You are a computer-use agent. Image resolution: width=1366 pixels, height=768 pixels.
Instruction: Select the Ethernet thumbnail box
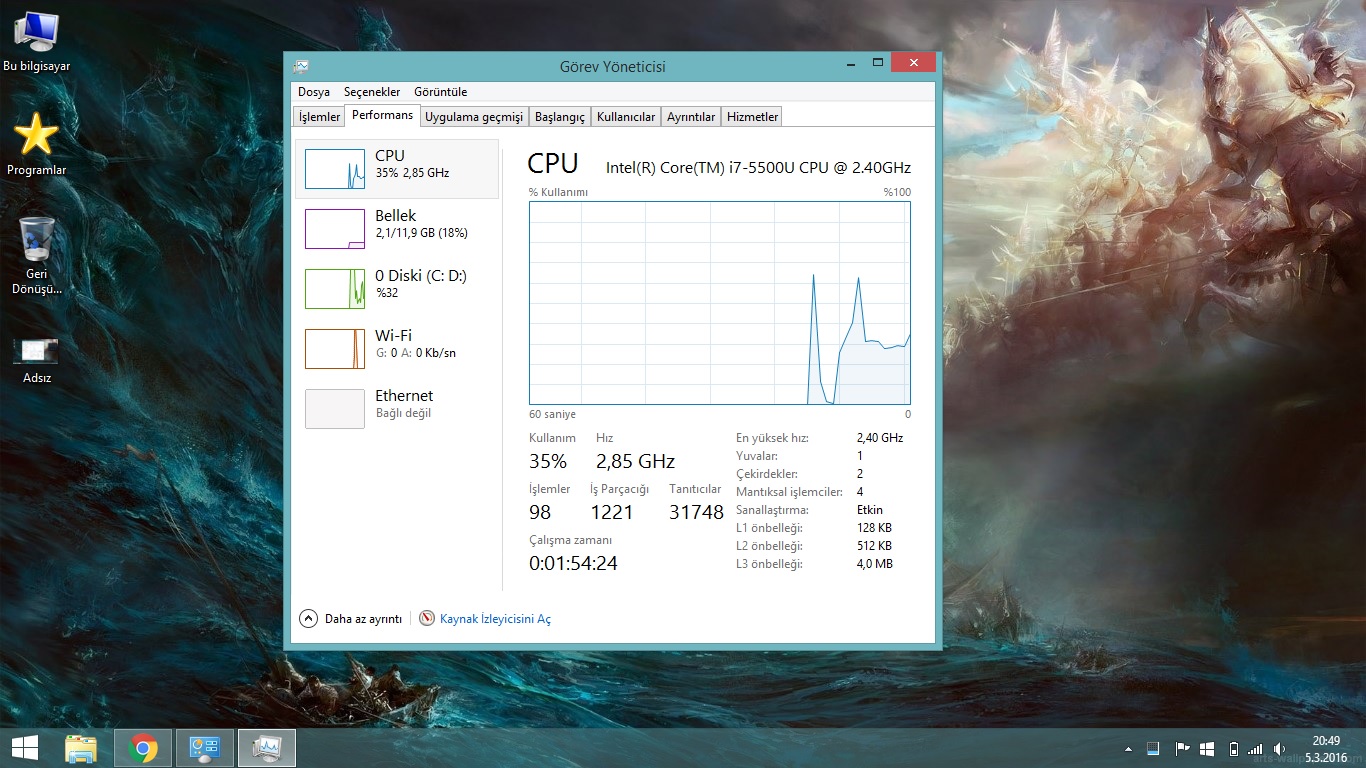point(335,409)
